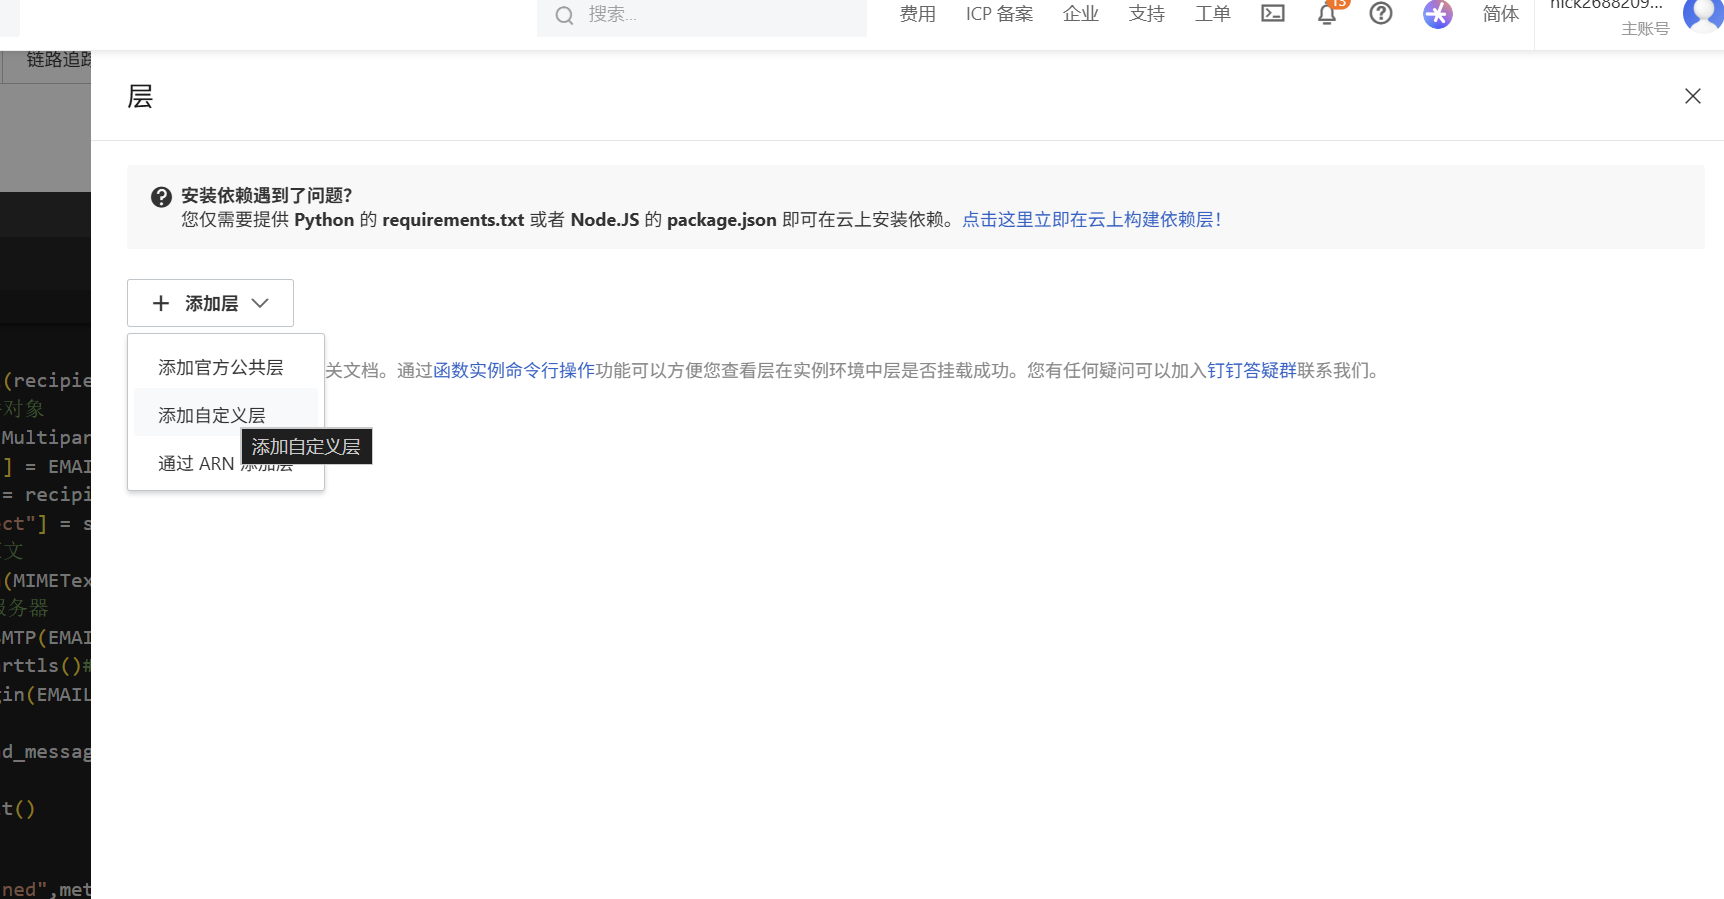
Task: Open the 工单 top menu
Action: click(1213, 14)
